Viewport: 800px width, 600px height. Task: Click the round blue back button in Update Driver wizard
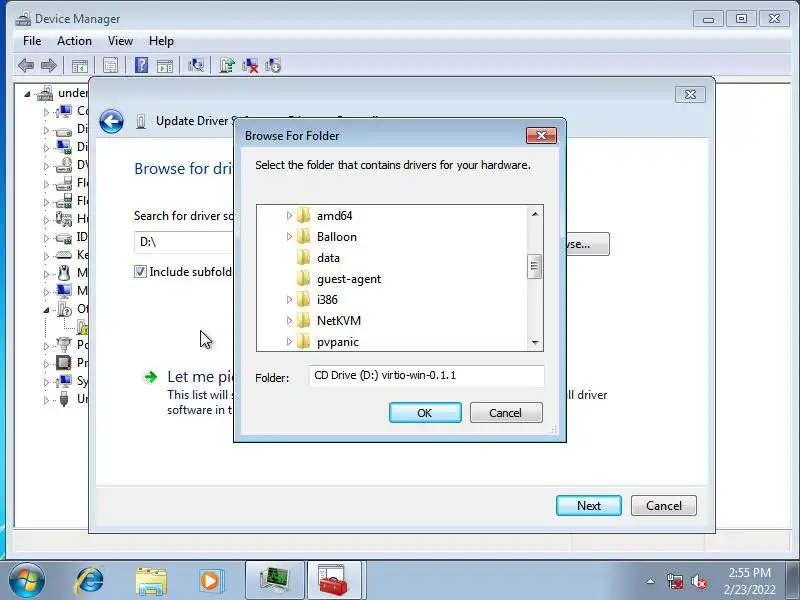click(111, 121)
